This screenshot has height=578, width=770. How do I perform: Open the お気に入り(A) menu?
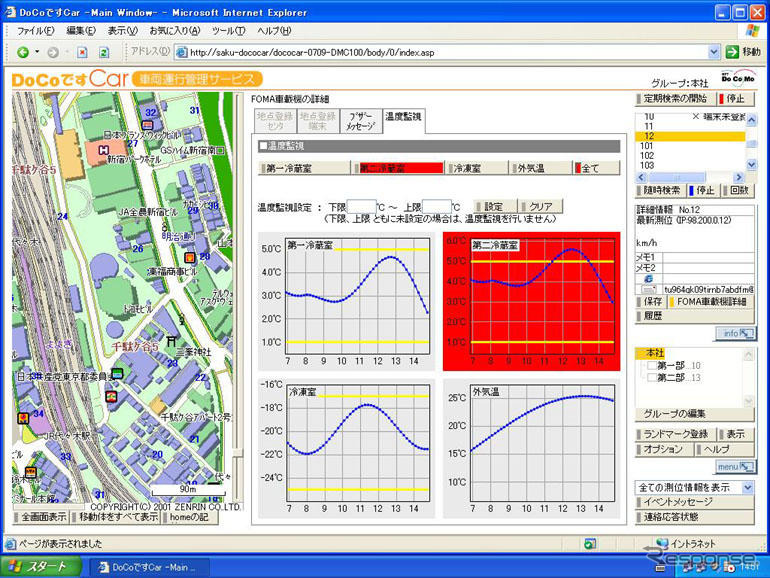[174, 30]
